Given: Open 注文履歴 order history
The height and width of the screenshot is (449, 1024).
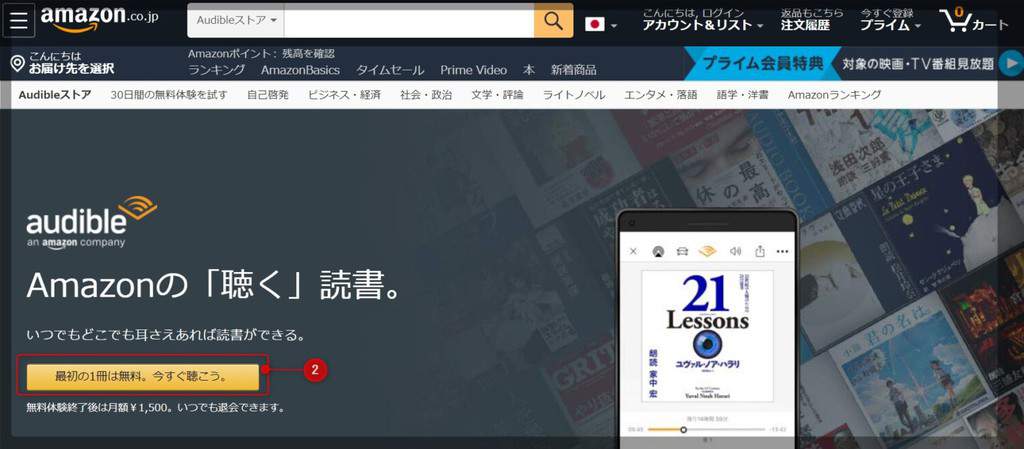Looking at the screenshot, I should tap(805, 25).
